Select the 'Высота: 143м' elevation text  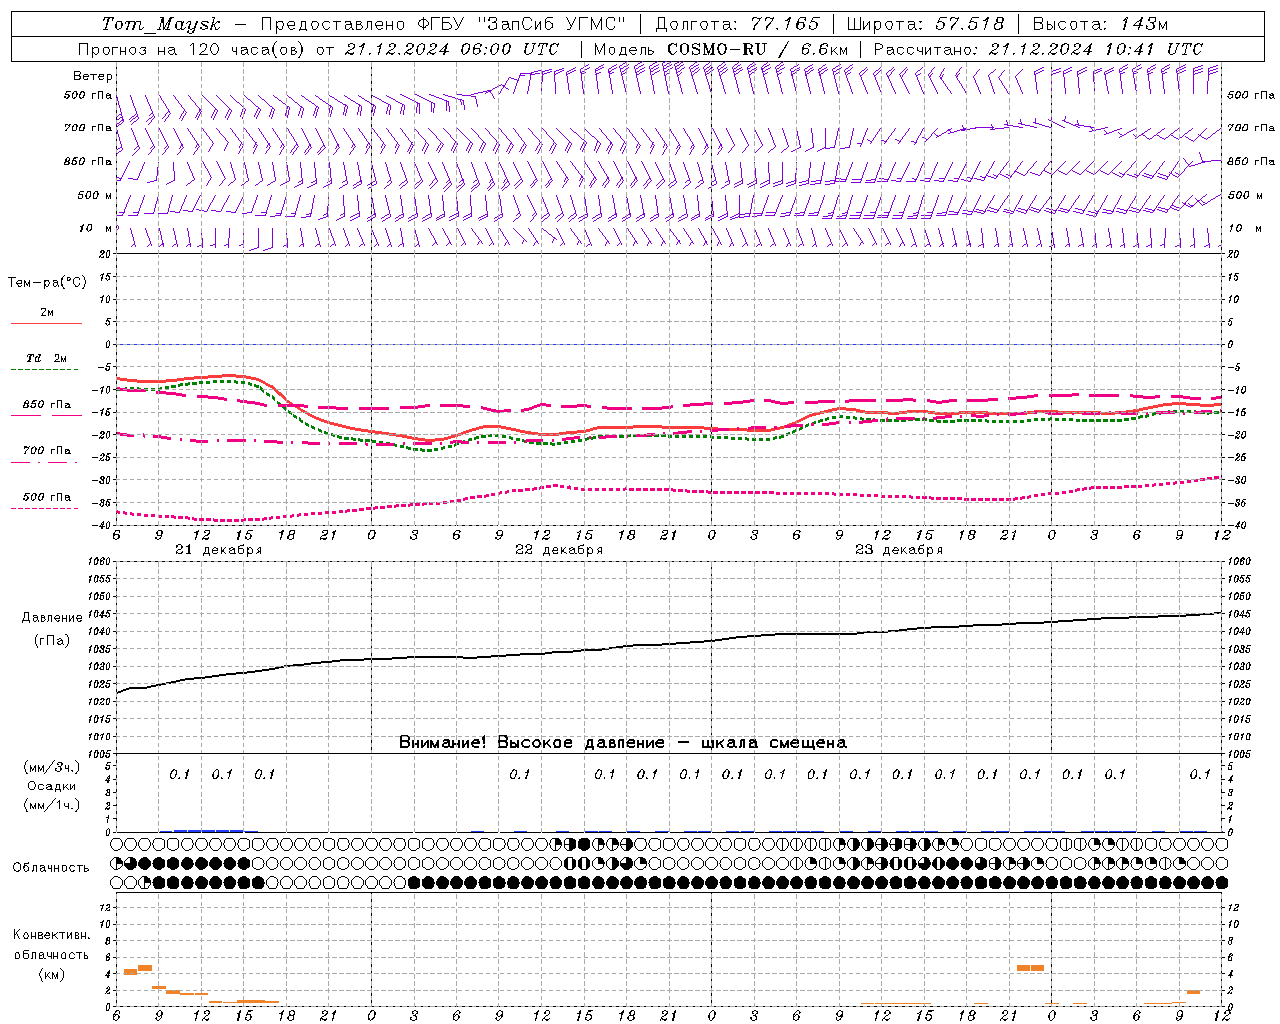point(1100,24)
